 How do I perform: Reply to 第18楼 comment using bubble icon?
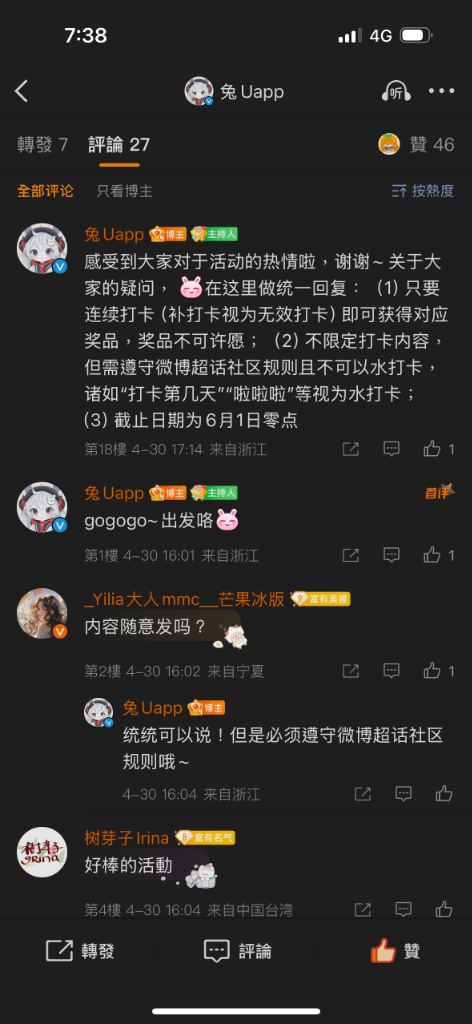click(x=391, y=449)
